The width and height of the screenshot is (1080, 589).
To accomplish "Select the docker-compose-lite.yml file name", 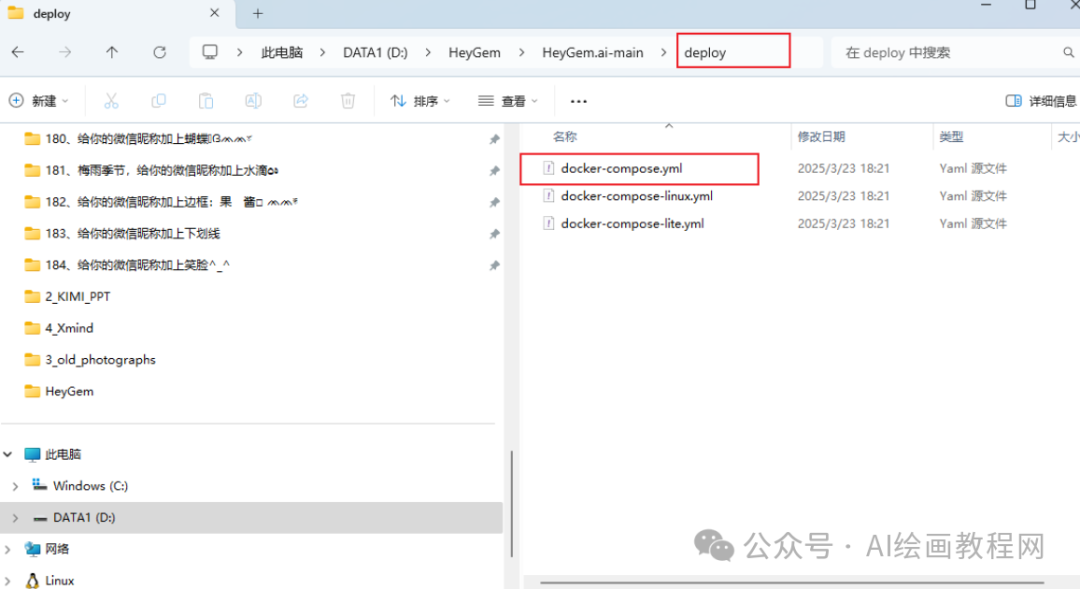I will tap(632, 223).
